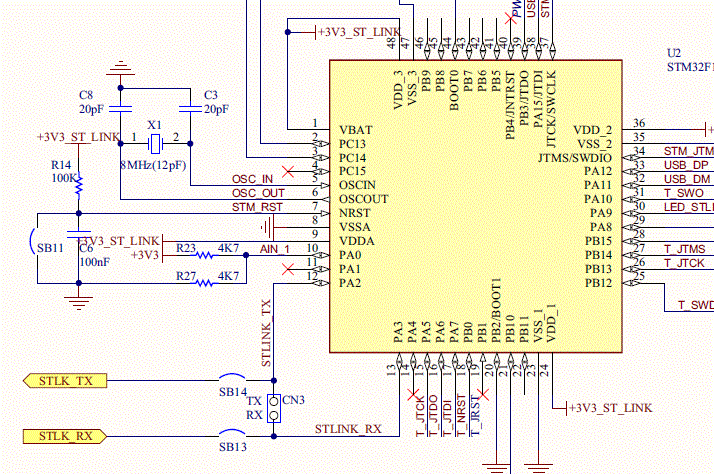Click the 4K7 value of R27
Viewport: 714px width, 474px height.
pyautogui.click(x=229, y=276)
